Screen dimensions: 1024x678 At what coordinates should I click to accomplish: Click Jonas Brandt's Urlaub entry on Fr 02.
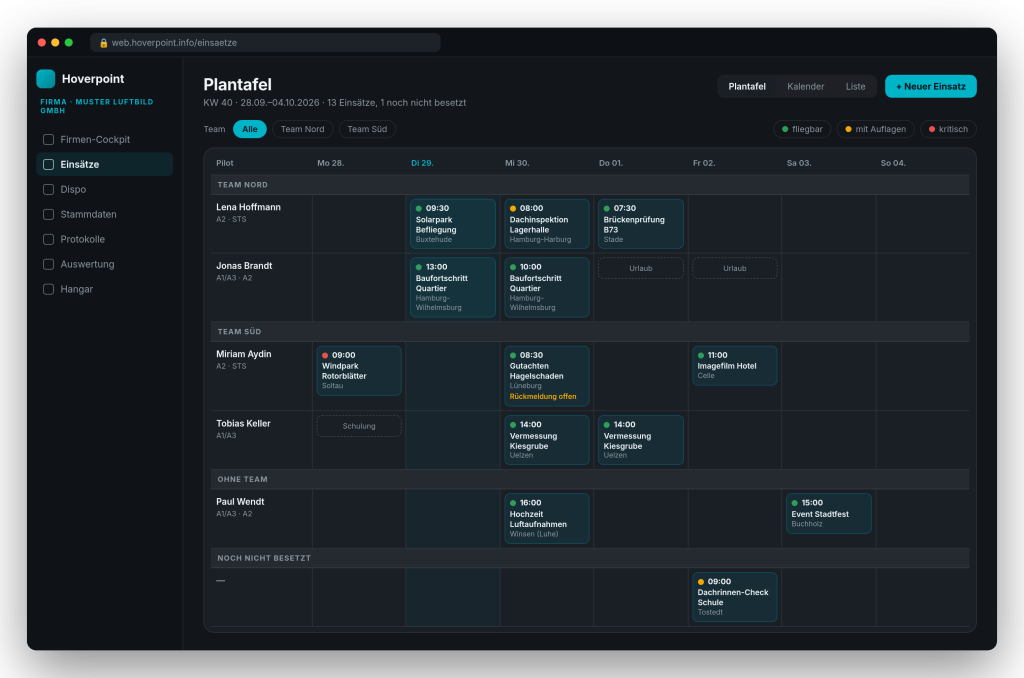[735, 268]
